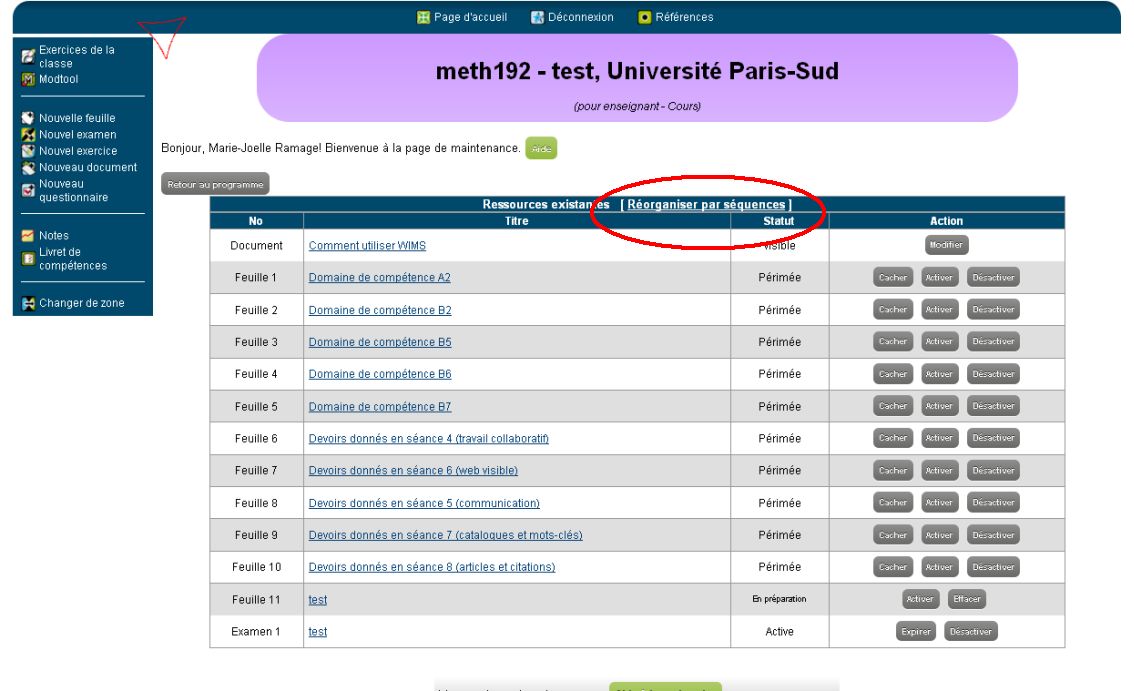
Task: Click the Action column header
Action: coord(946,221)
